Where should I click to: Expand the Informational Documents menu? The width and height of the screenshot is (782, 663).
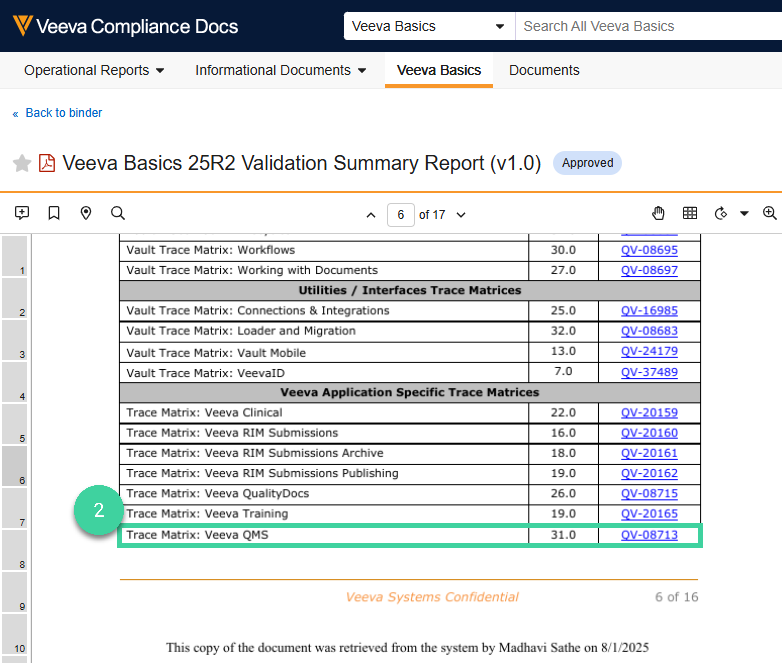tap(281, 70)
